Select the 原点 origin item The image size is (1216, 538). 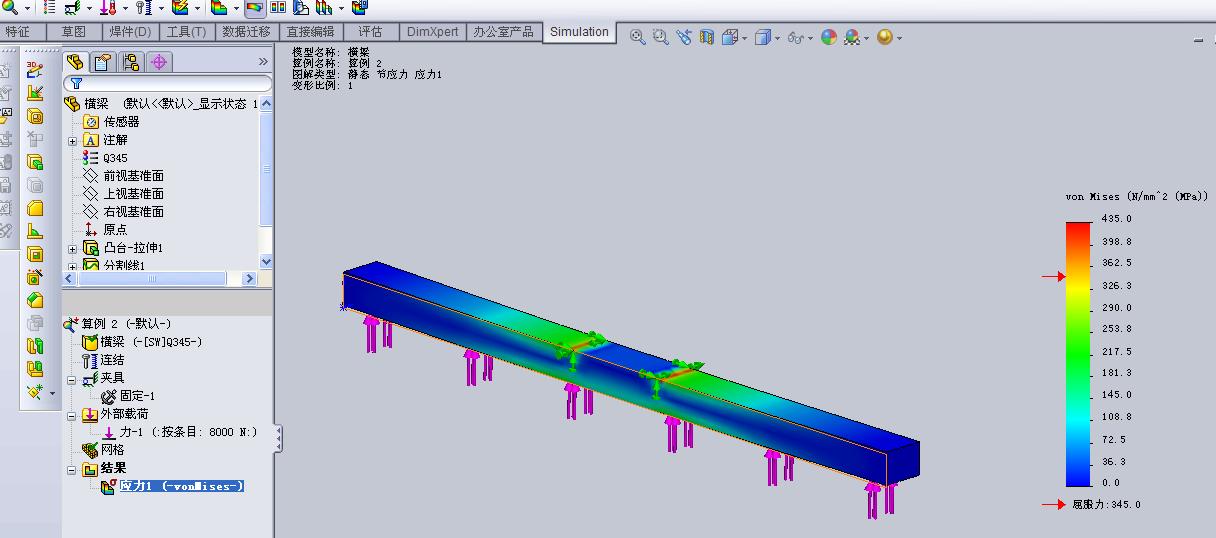coord(106,230)
